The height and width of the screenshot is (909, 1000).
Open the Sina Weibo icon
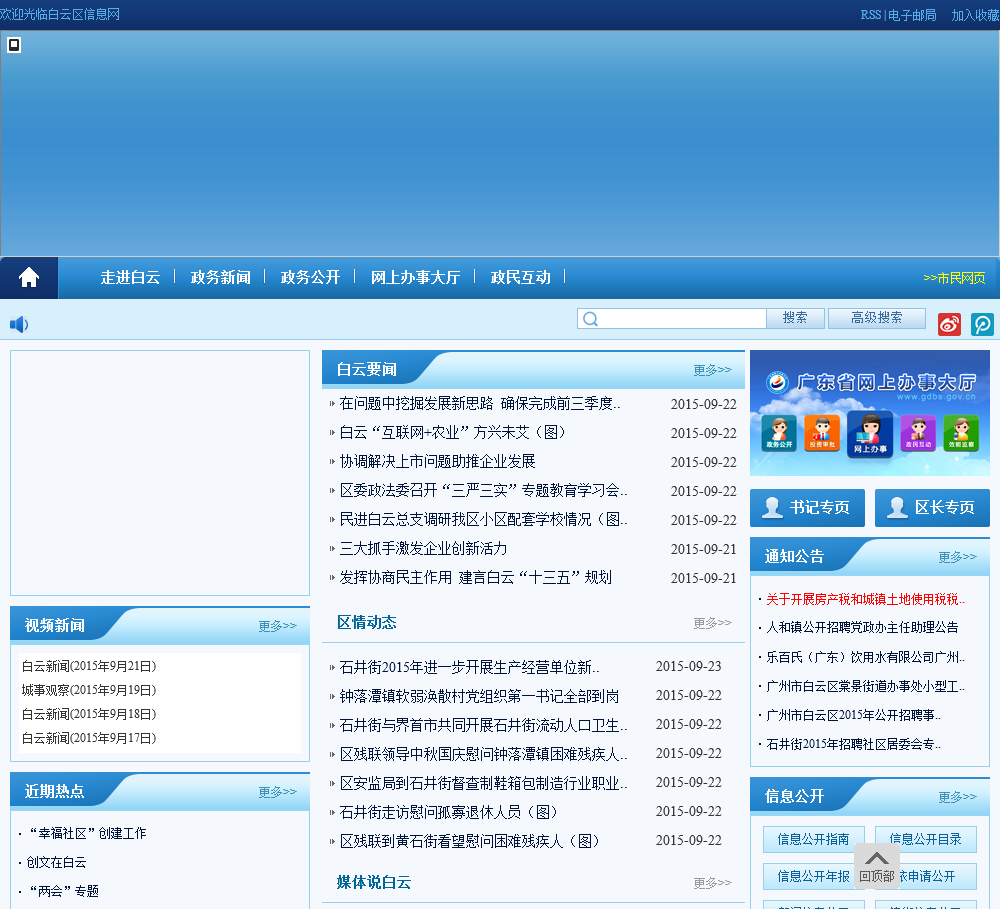click(x=949, y=324)
